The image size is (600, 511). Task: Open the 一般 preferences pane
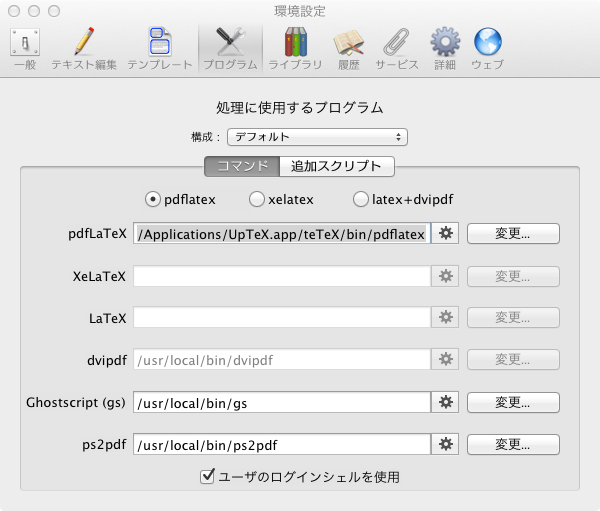[24, 48]
